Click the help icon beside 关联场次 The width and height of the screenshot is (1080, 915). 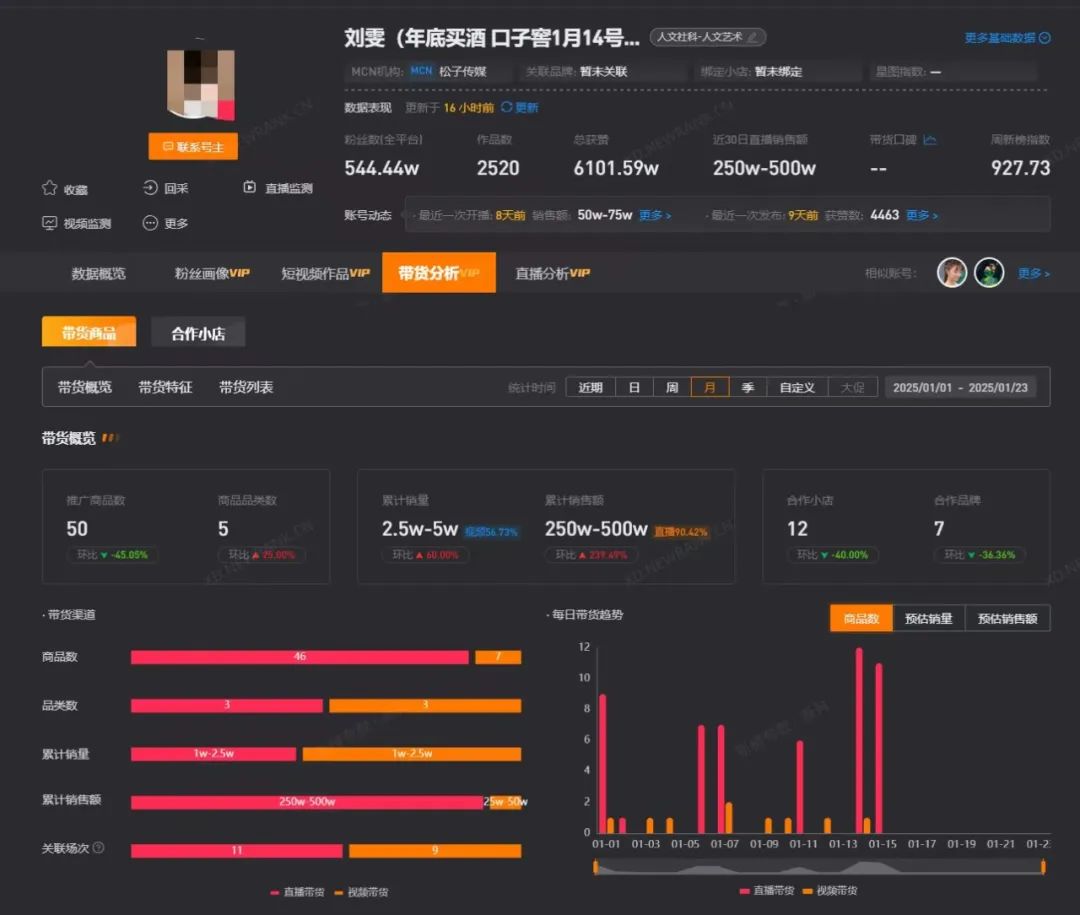pyautogui.click(x=98, y=848)
